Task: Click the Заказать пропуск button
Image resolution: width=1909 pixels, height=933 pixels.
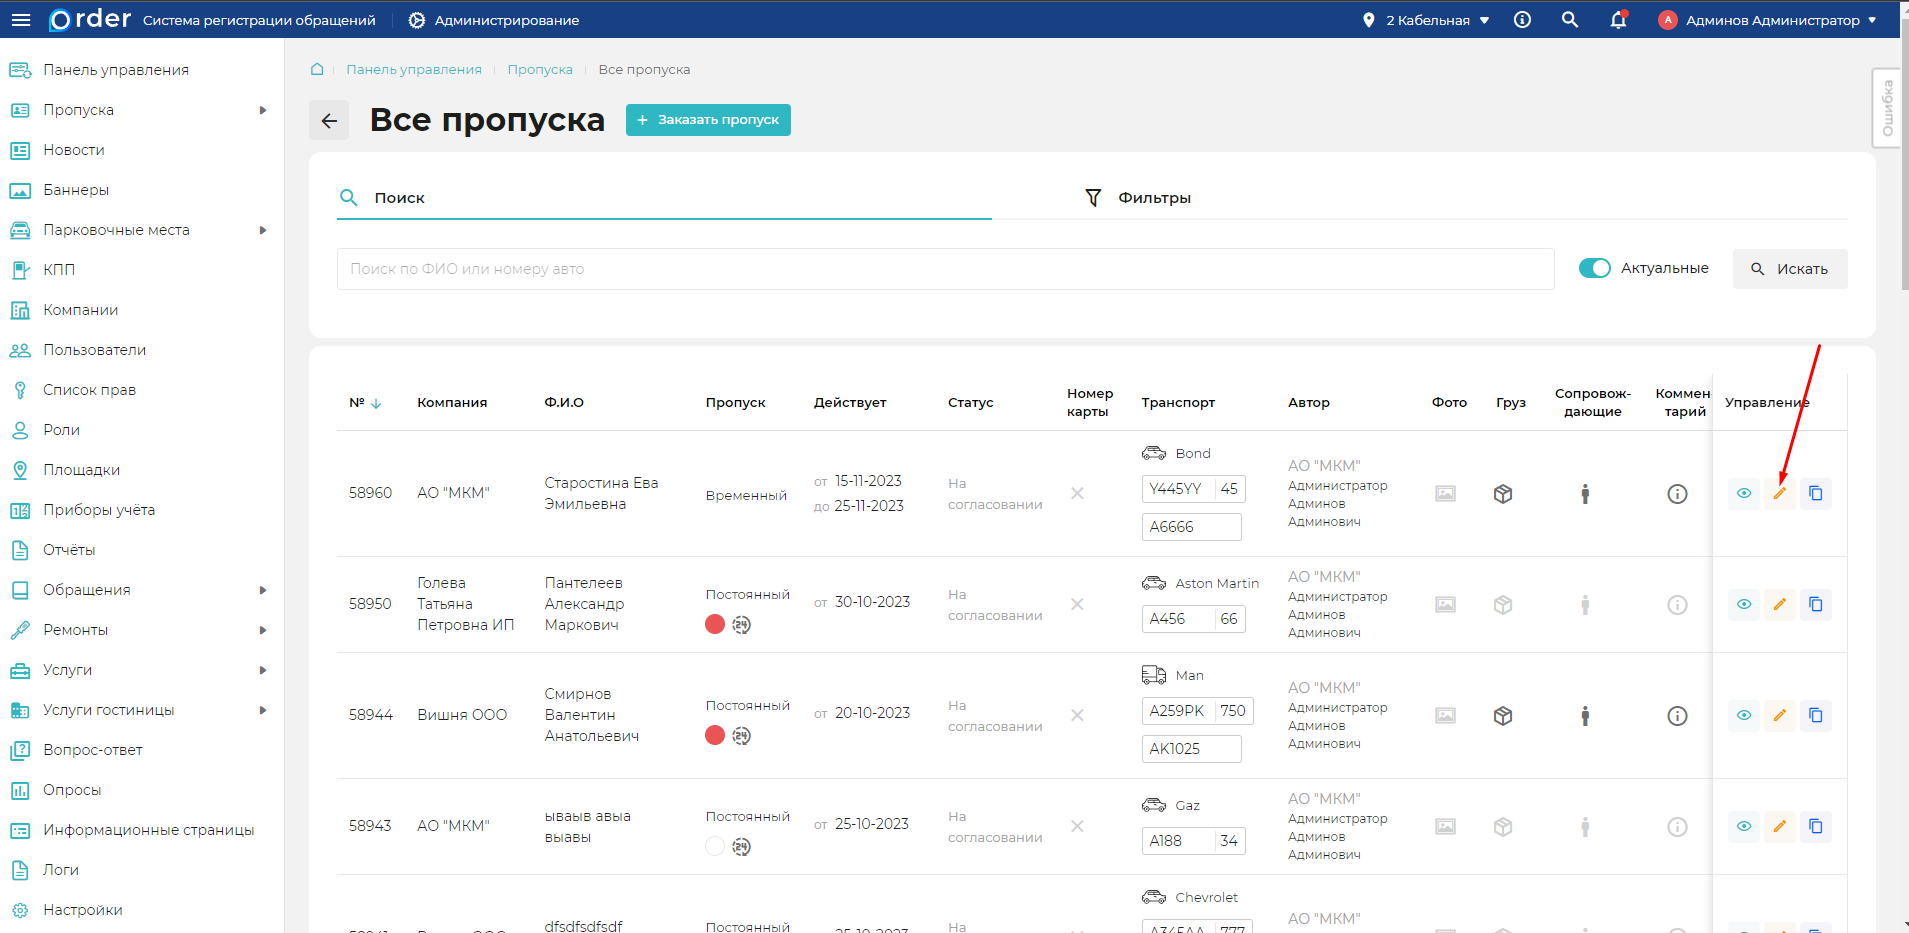Action: 708,120
